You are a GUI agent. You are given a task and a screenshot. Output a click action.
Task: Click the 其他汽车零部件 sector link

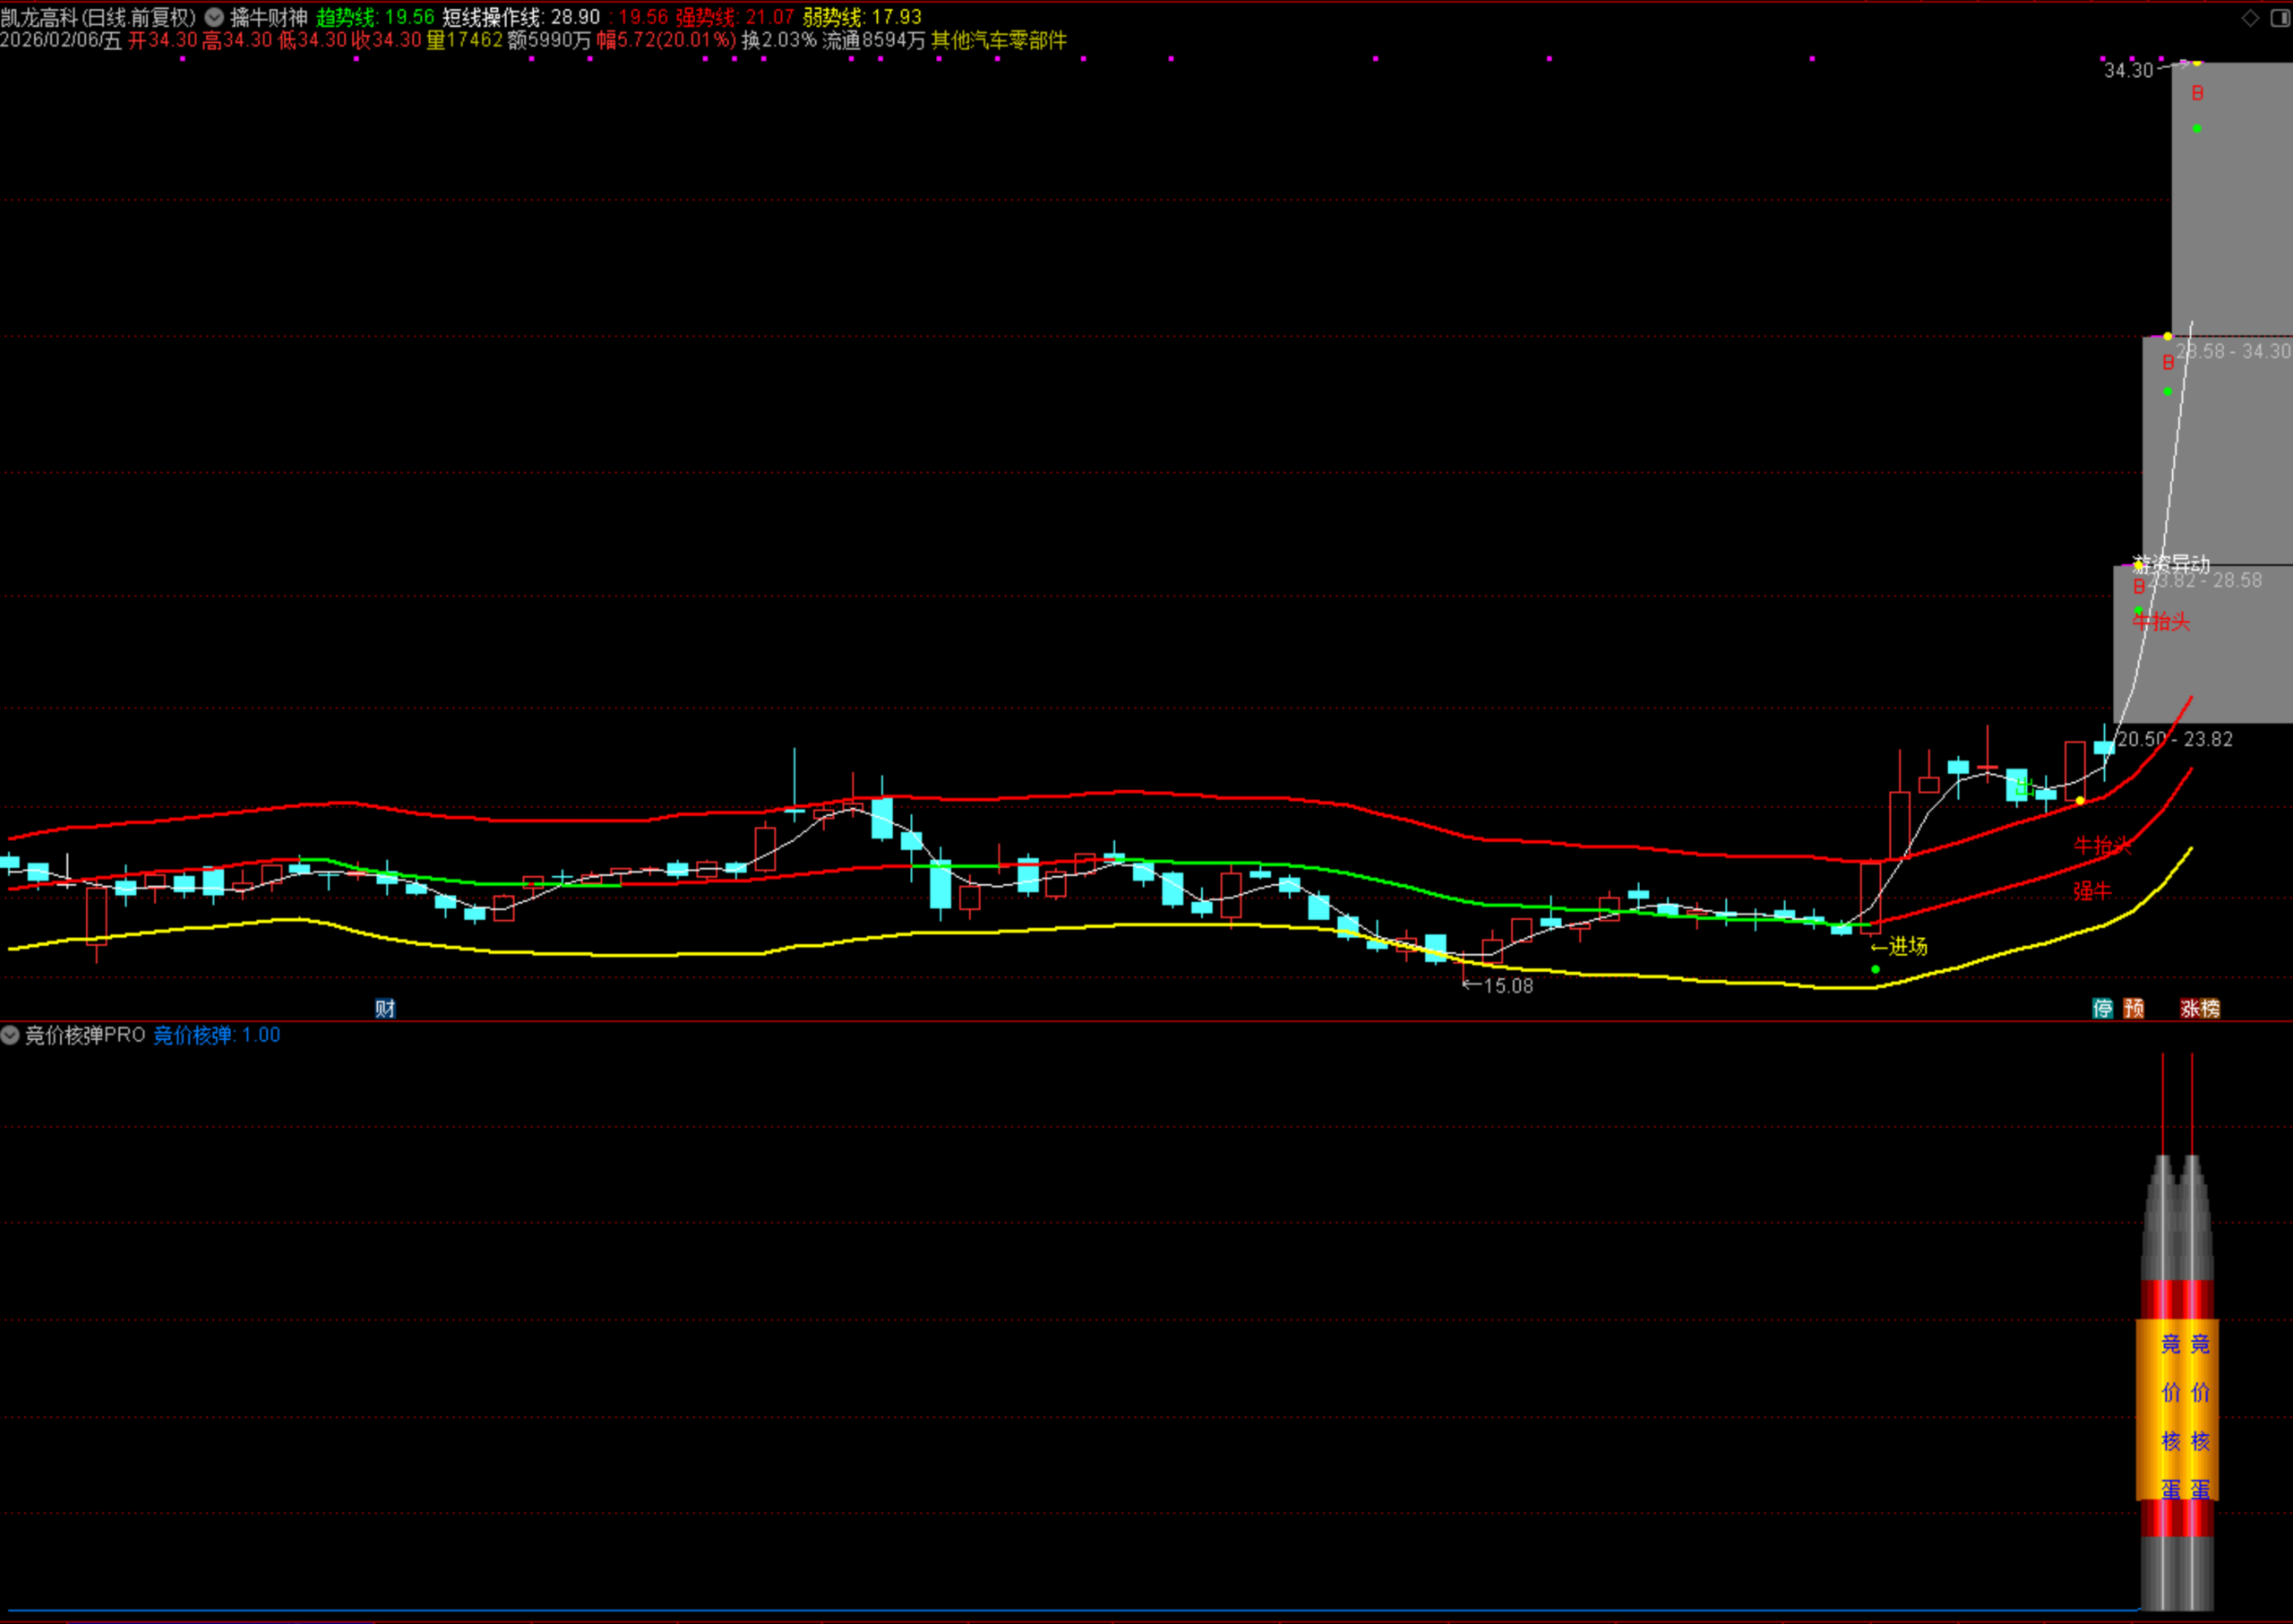[998, 40]
